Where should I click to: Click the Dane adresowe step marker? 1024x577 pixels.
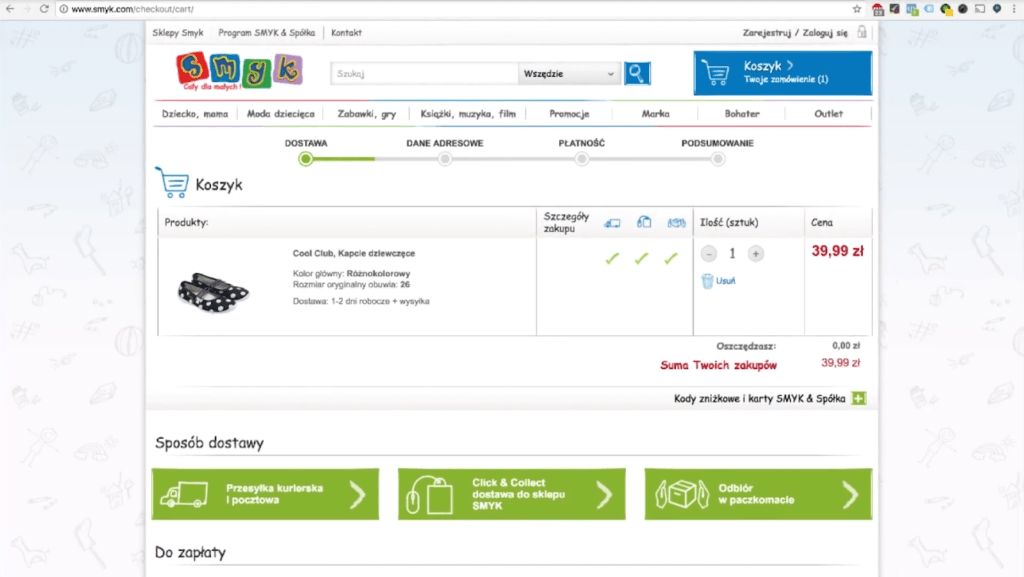[445, 159]
